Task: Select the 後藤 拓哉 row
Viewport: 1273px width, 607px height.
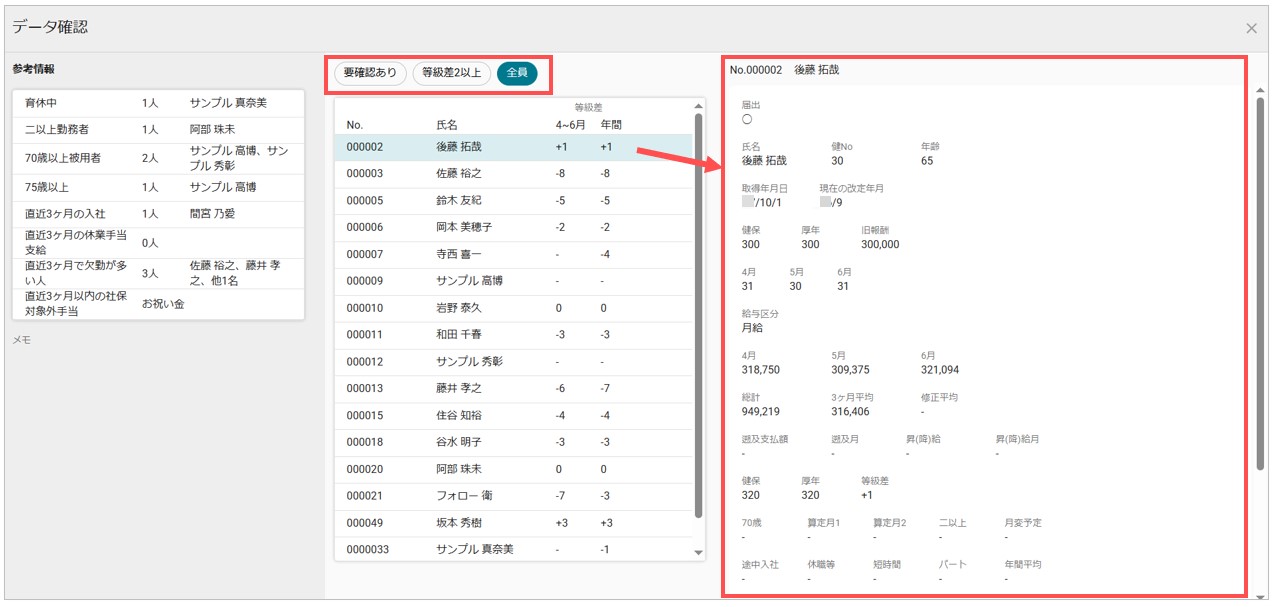Action: click(x=513, y=147)
